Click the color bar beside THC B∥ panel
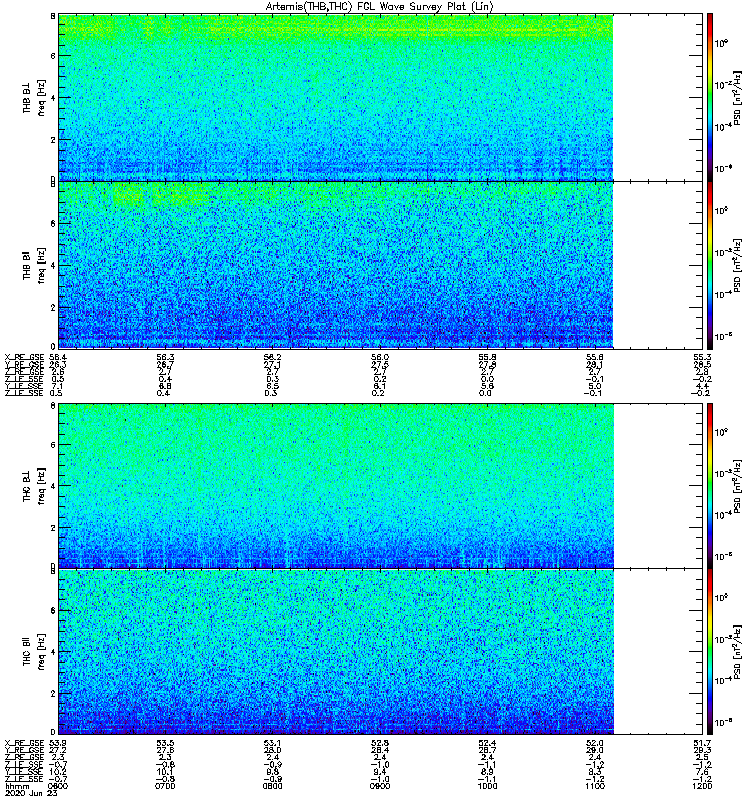 (x=709, y=652)
